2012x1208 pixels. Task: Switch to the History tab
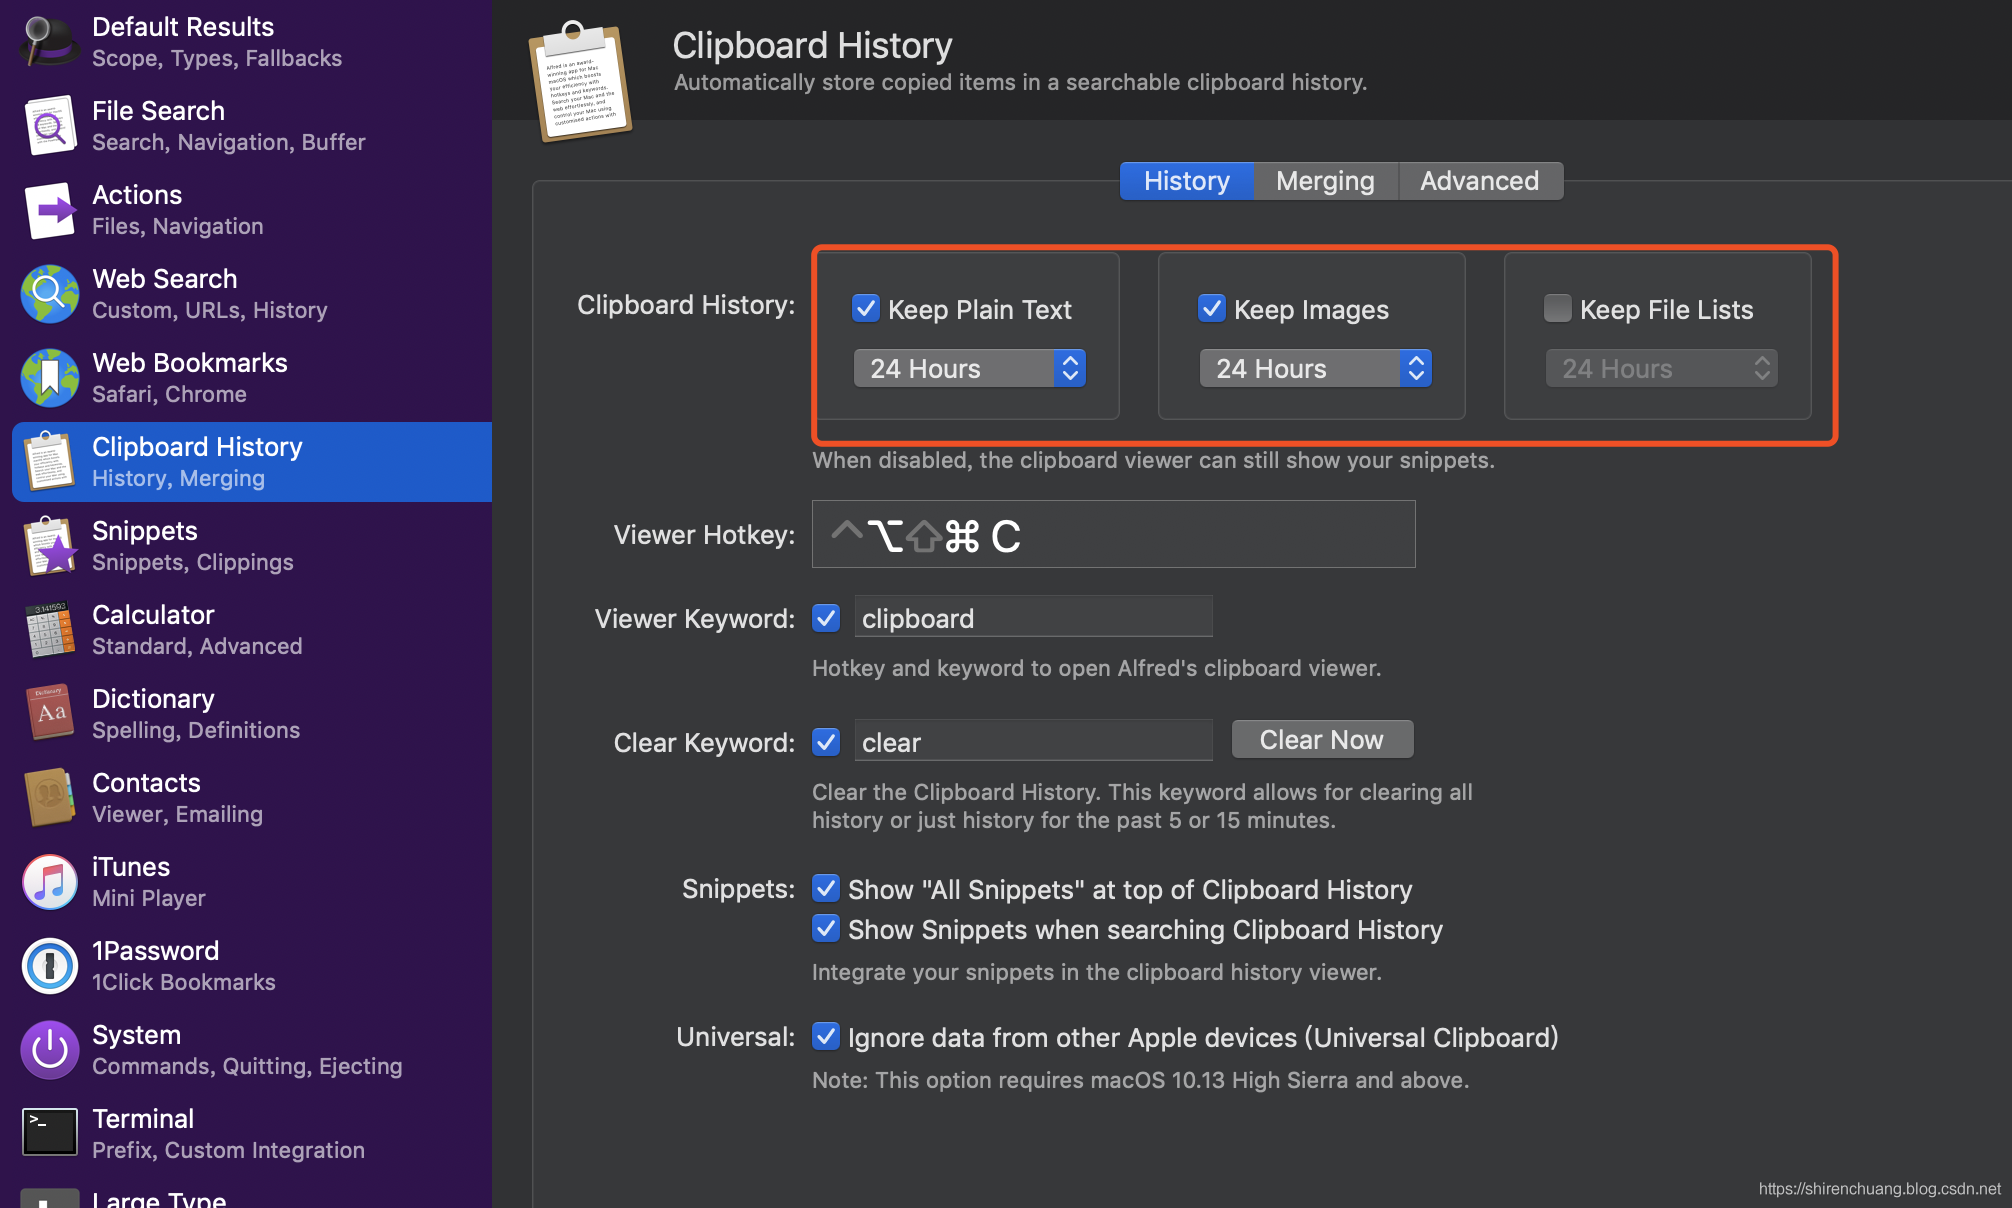tap(1186, 181)
